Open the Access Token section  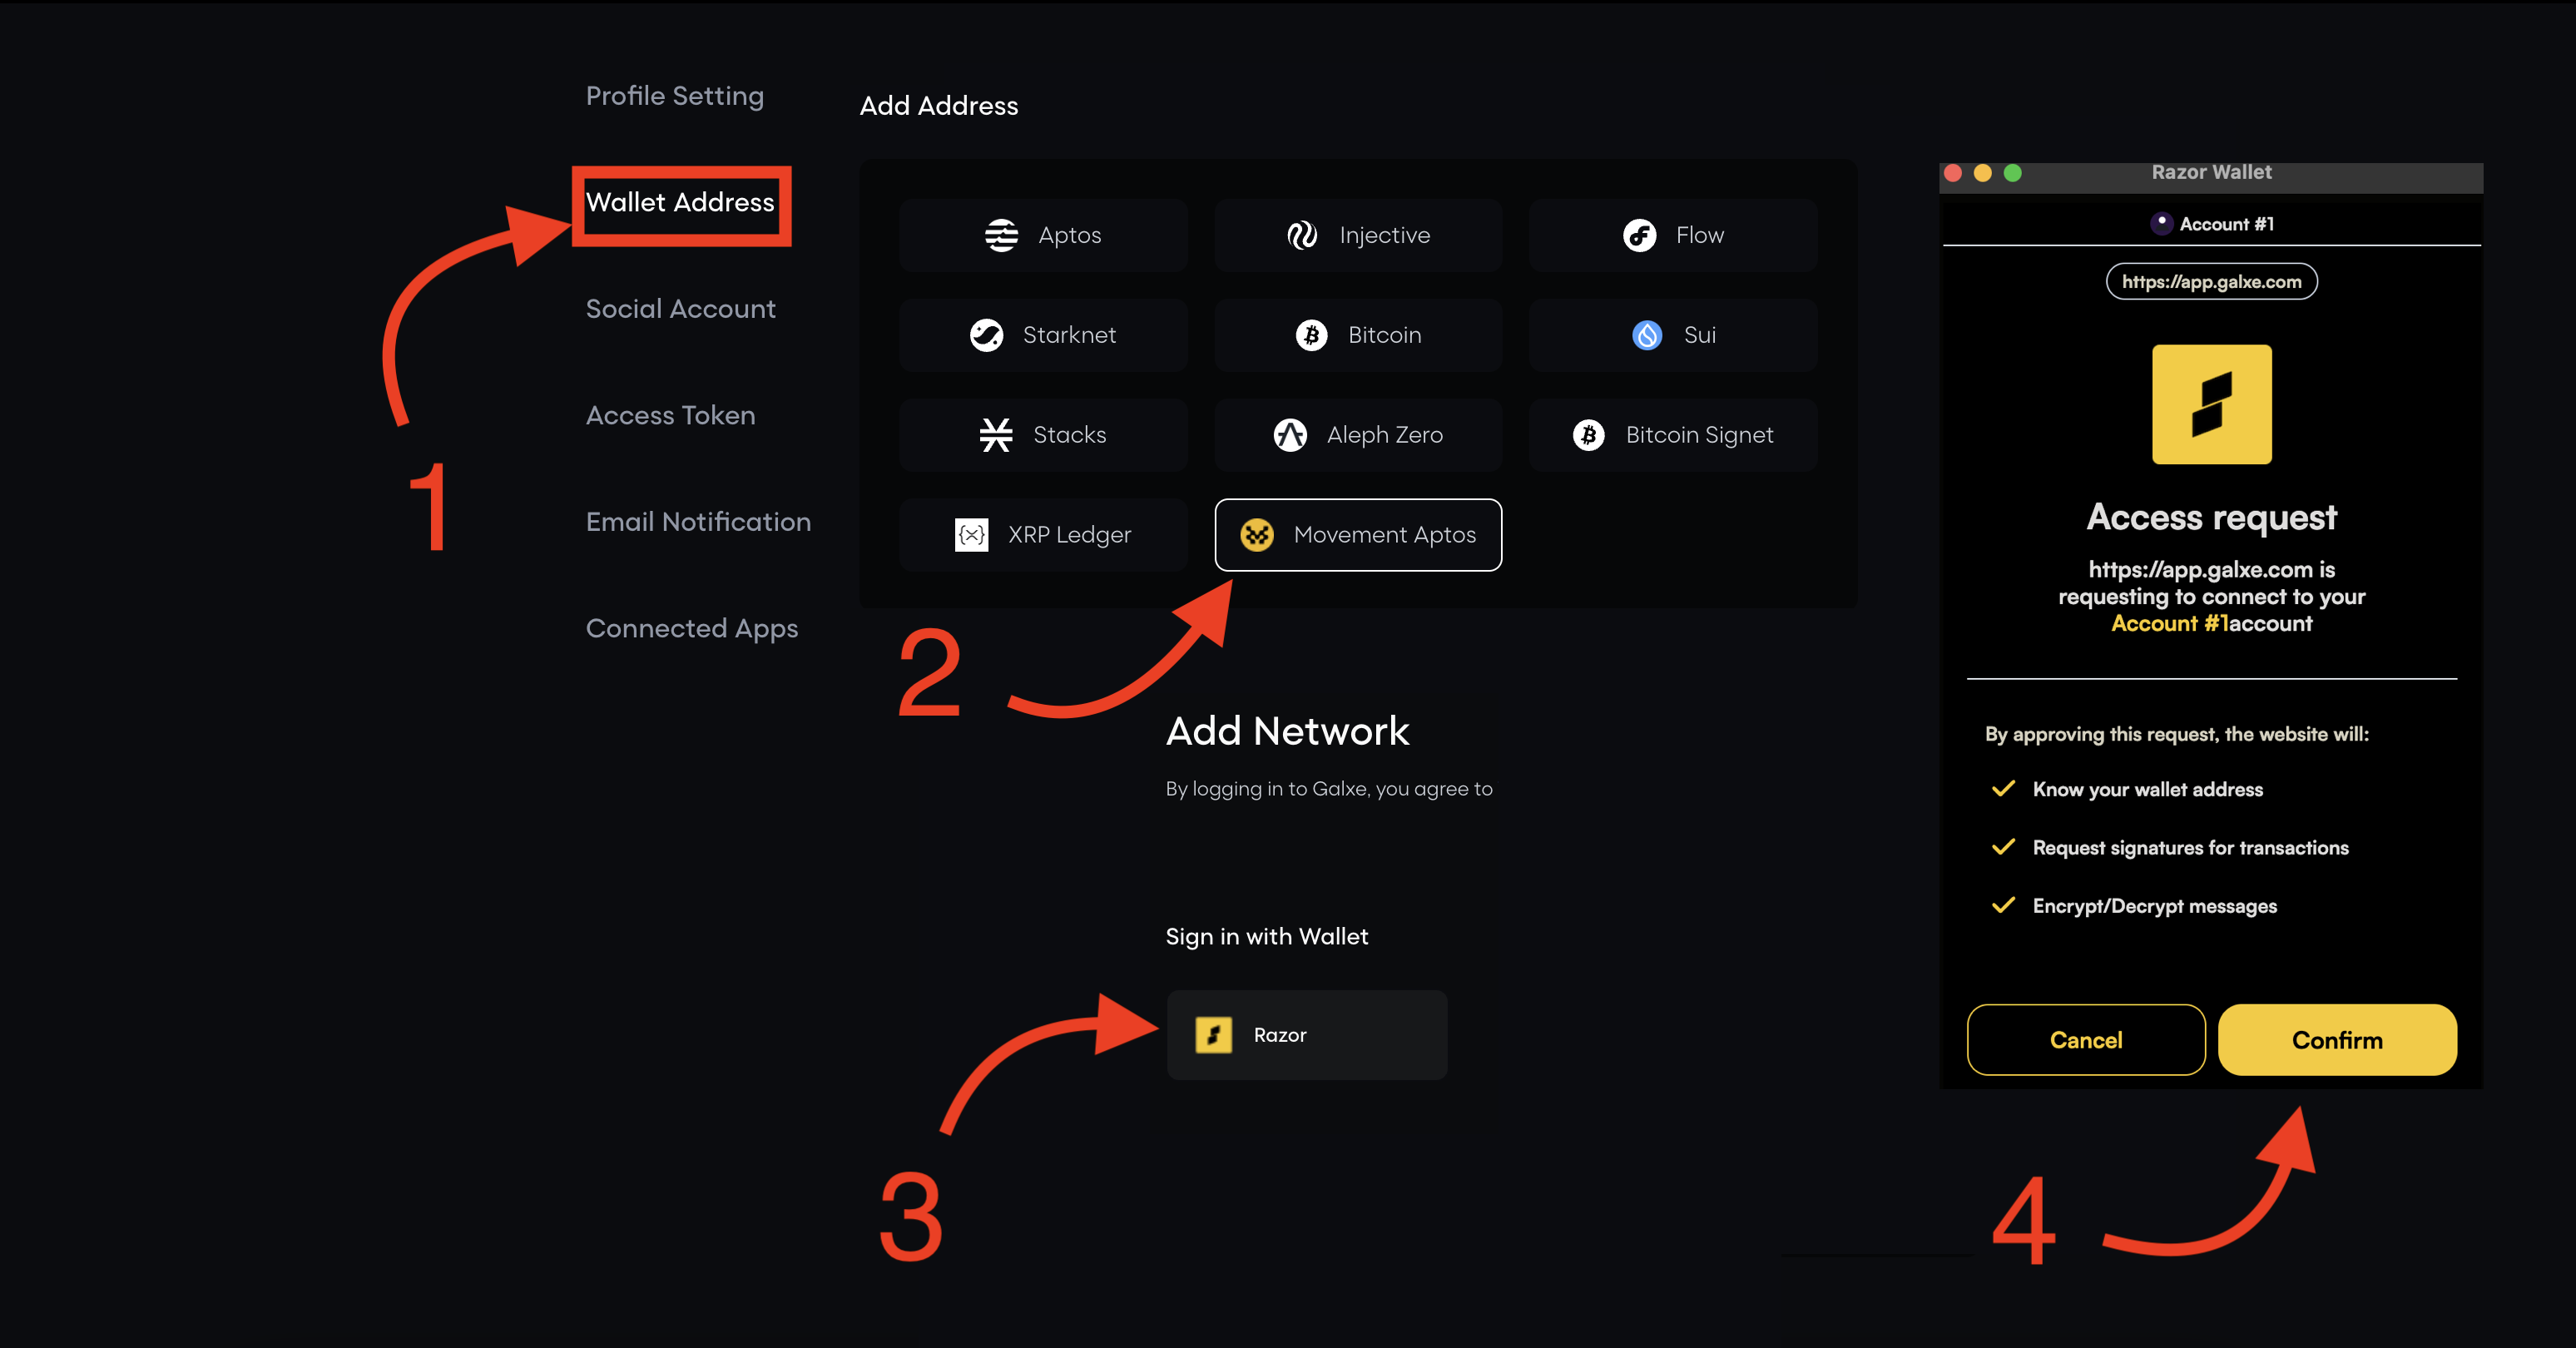670,415
